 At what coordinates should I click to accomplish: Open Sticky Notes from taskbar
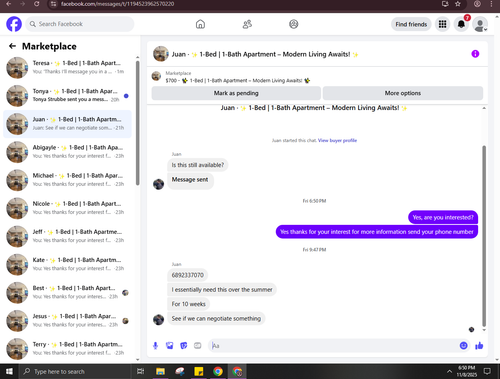pyautogui.click(x=199, y=371)
